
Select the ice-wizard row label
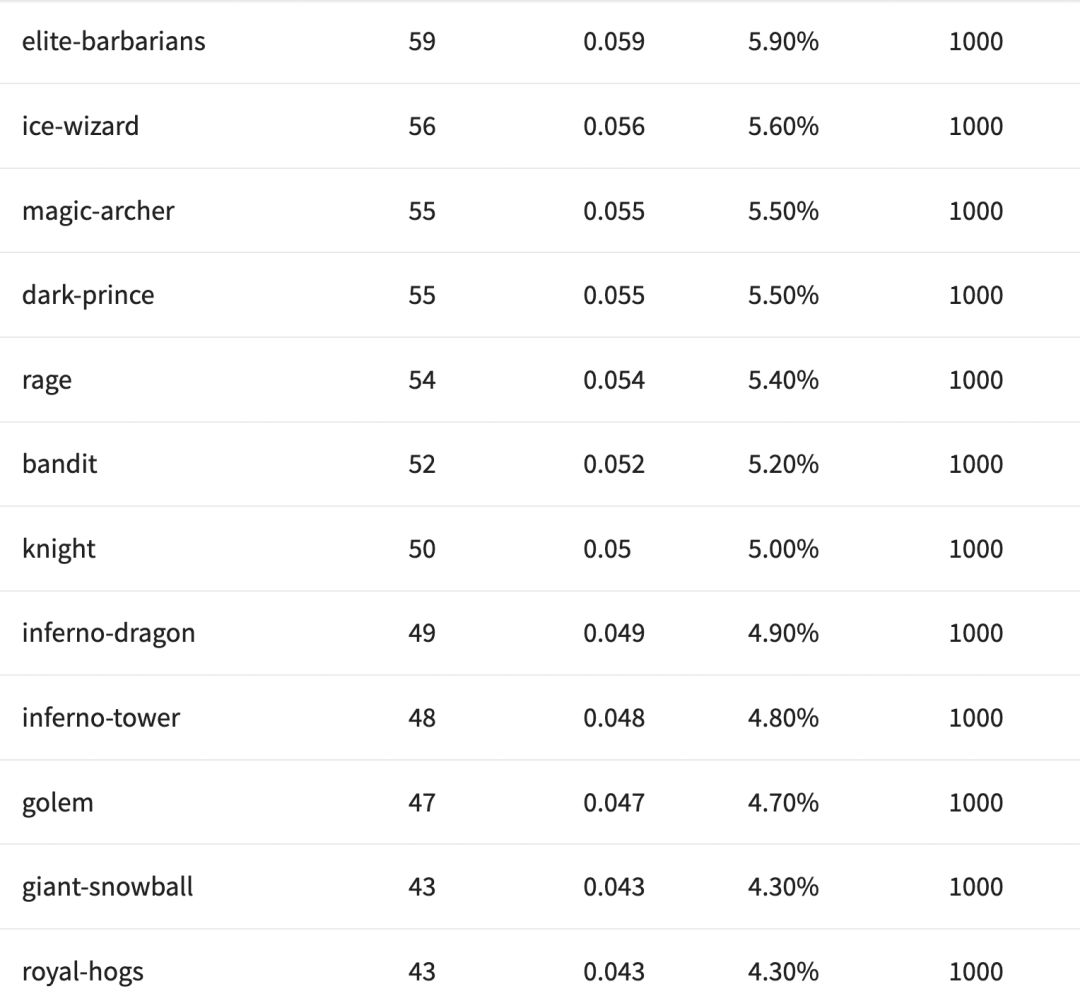point(80,126)
